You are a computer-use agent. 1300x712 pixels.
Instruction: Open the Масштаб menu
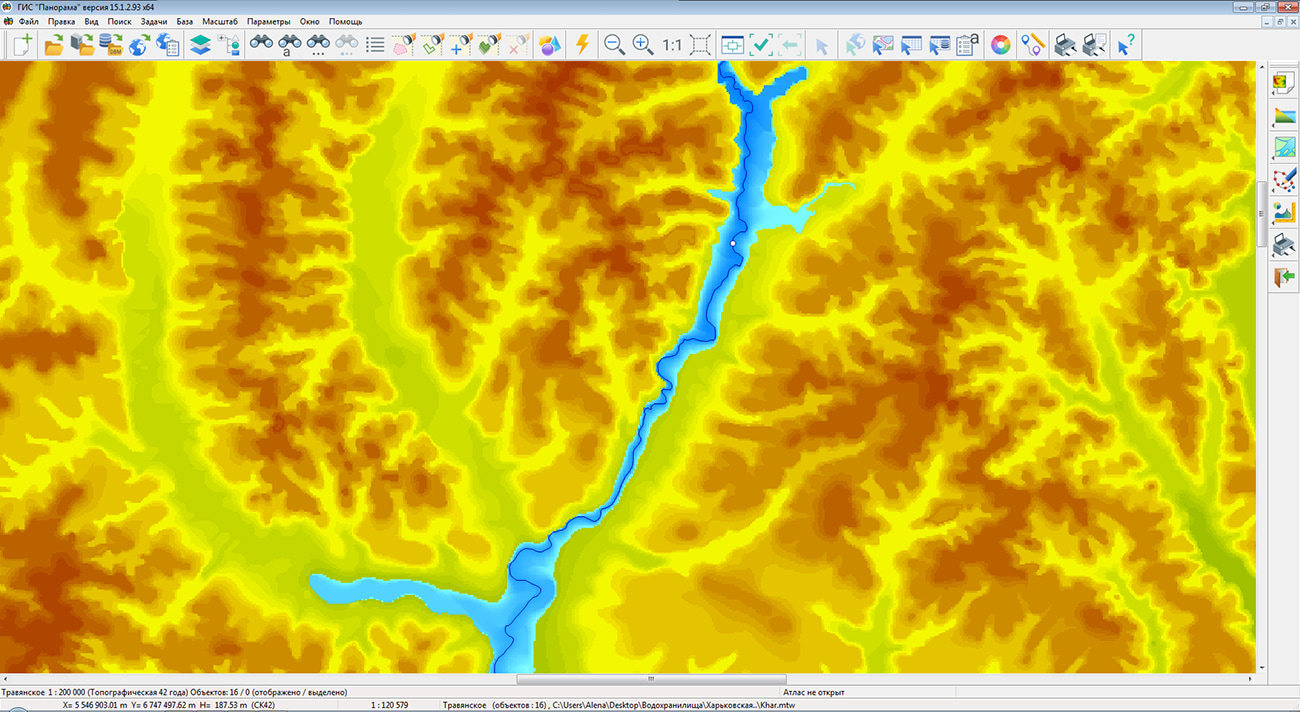(x=220, y=21)
